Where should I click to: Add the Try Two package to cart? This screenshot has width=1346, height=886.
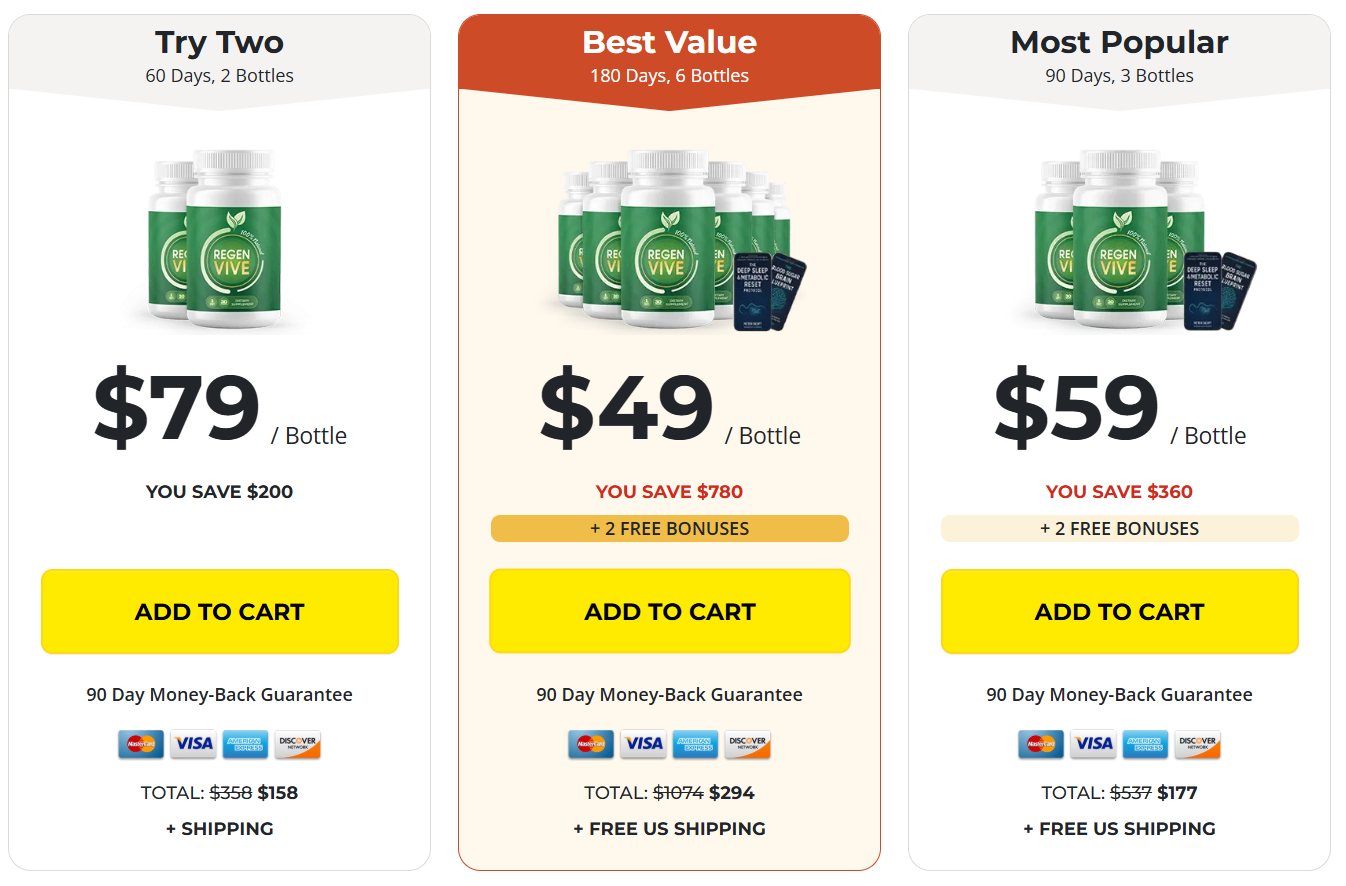pos(220,612)
